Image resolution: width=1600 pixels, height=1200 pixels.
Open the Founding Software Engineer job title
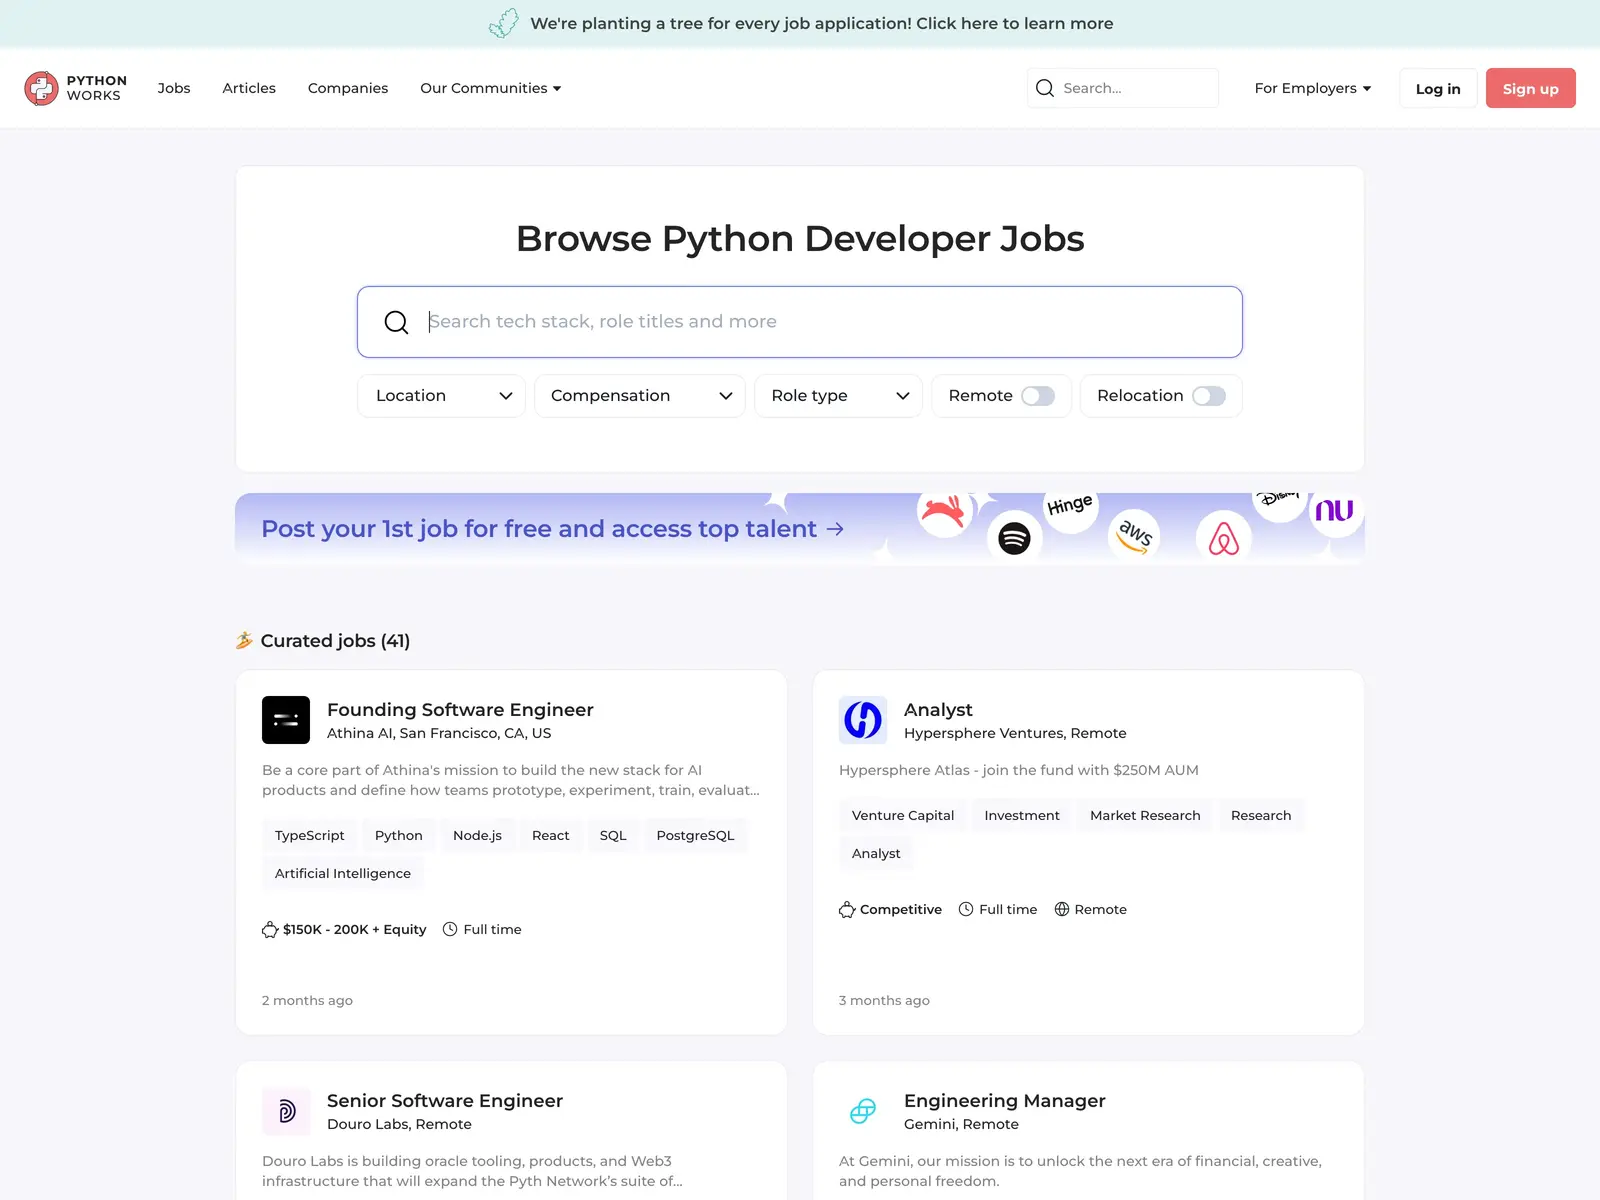(460, 709)
